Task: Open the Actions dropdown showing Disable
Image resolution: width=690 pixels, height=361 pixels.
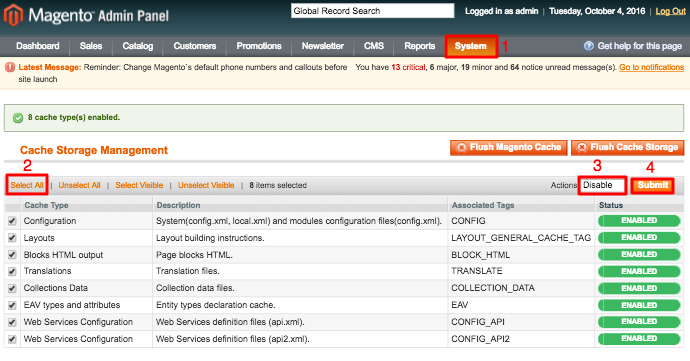Action: 602,185
